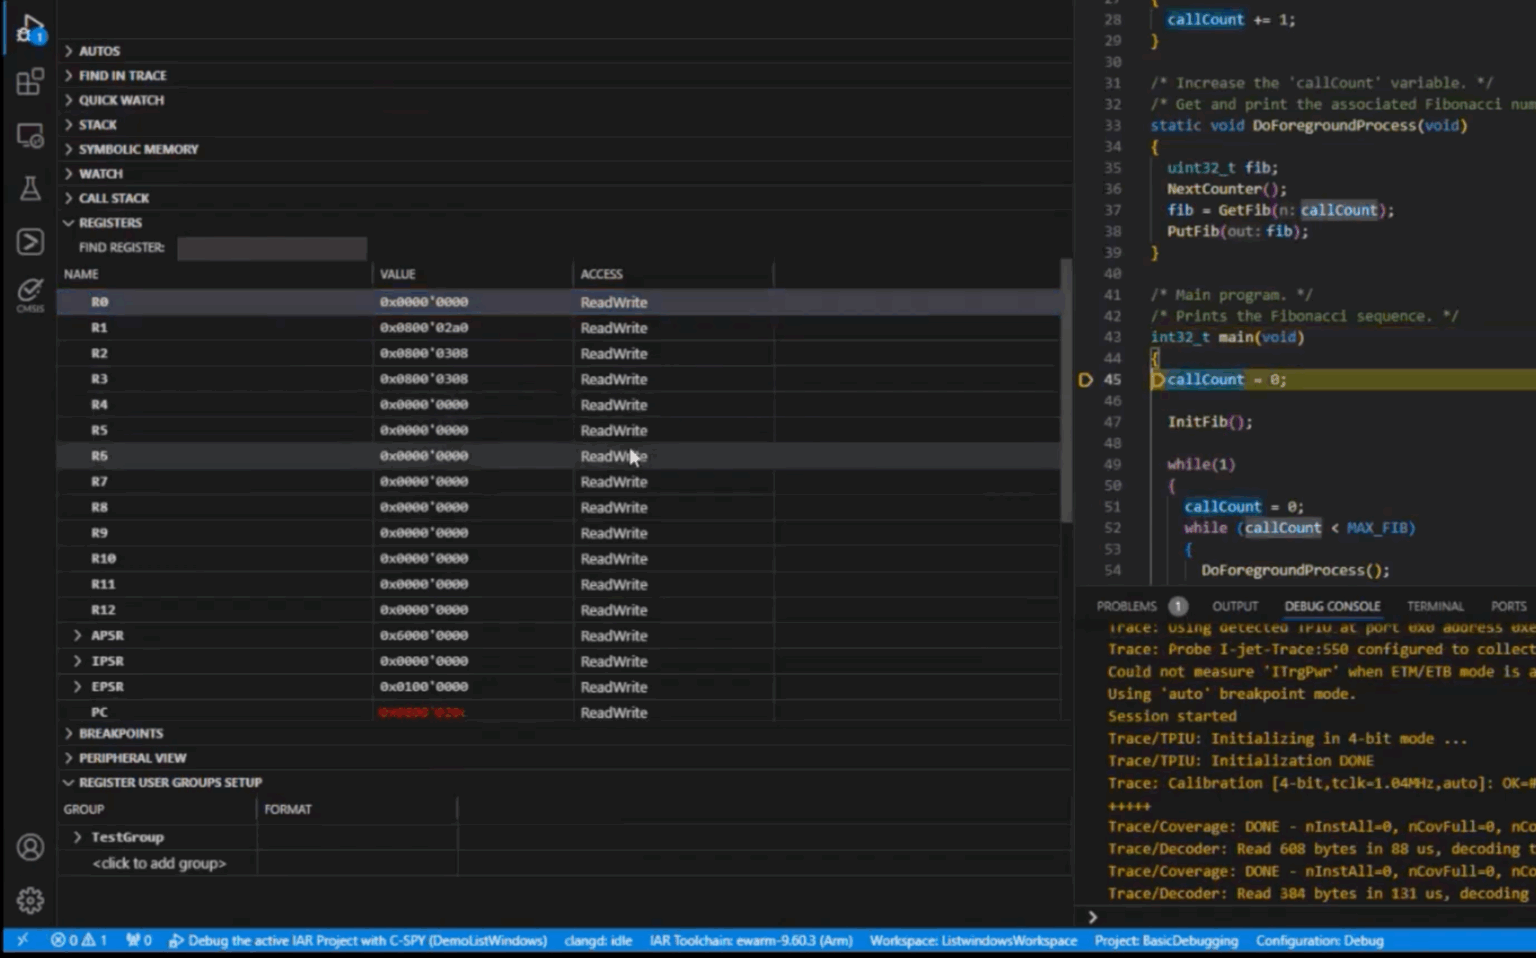Click the Find Register input field
This screenshot has width=1536, height=958.
tap(272, 248)
